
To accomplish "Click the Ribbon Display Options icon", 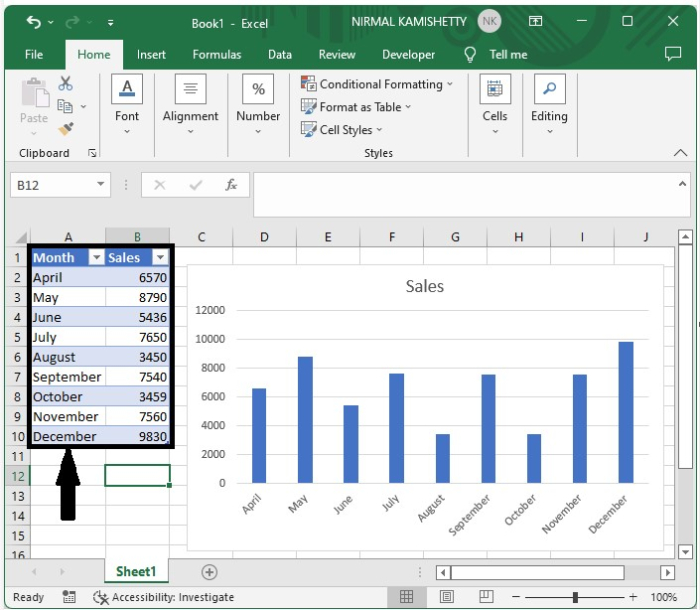I will (536, 21).
